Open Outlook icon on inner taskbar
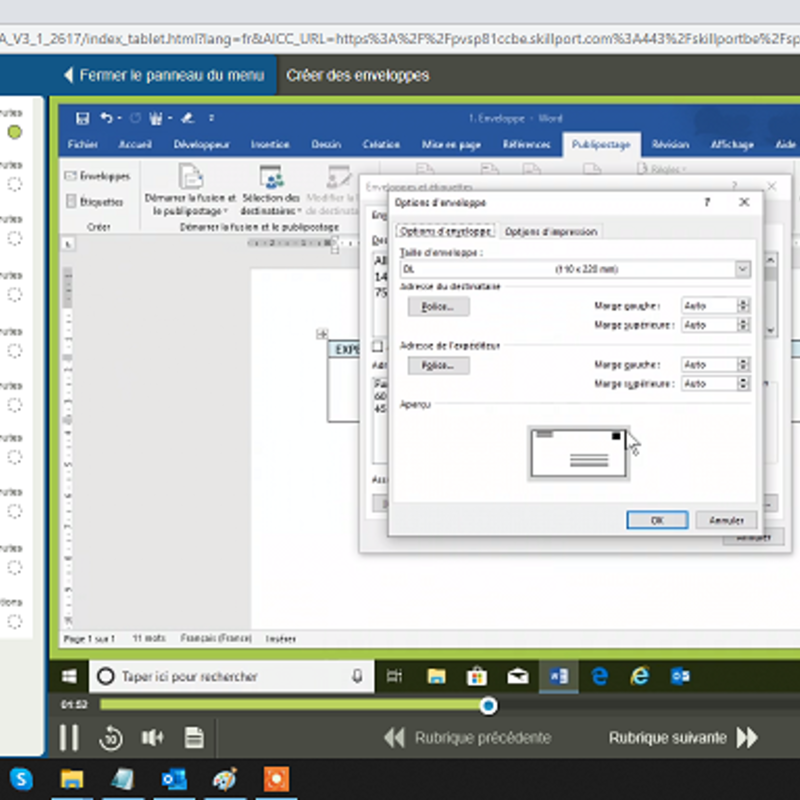 click(x=681, y=677)
